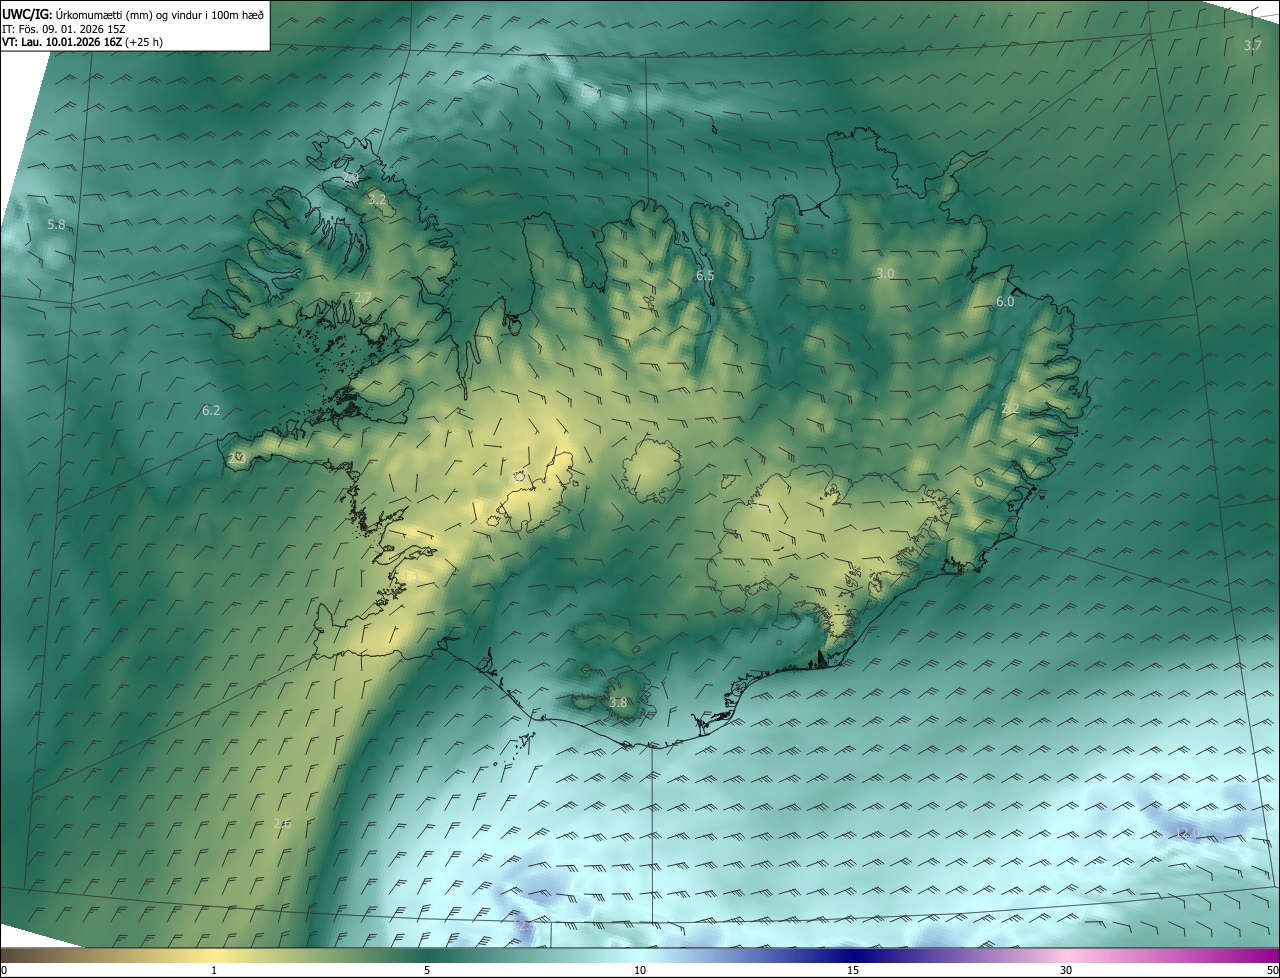Screen dimensions: 1280x978
Task: Click the map value "2.6"
Action: coord(282,823)
